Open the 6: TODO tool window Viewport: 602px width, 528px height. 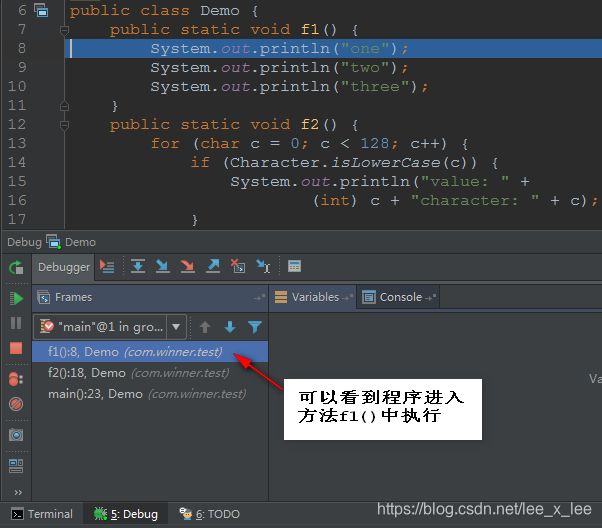click(x=210, y=514)
